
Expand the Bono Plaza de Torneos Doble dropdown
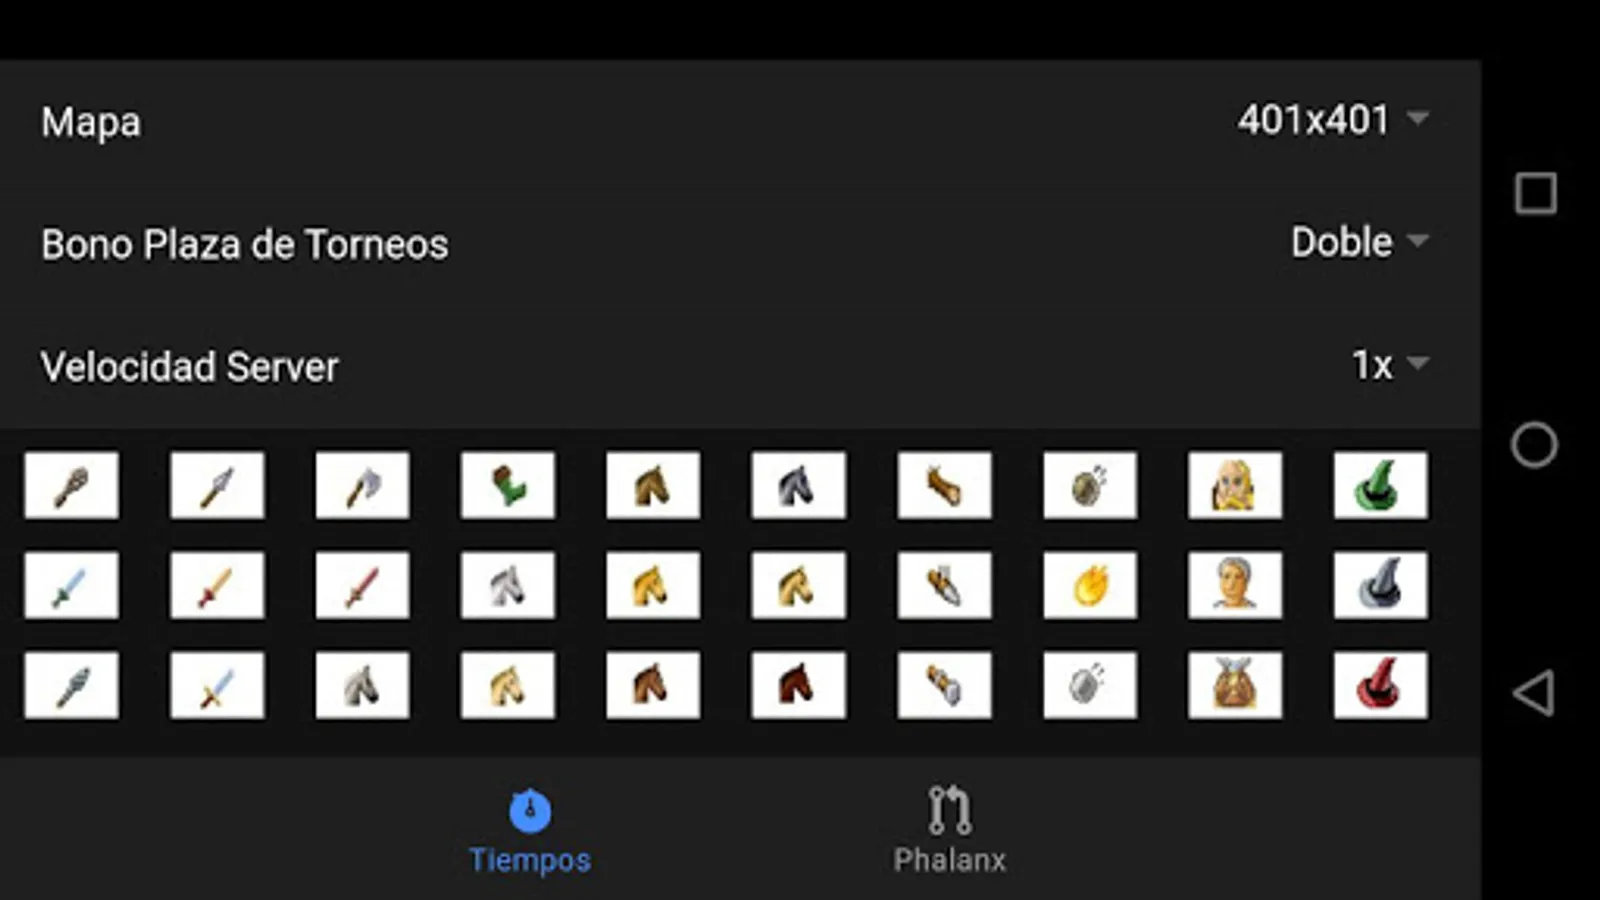pos(1360,242)
